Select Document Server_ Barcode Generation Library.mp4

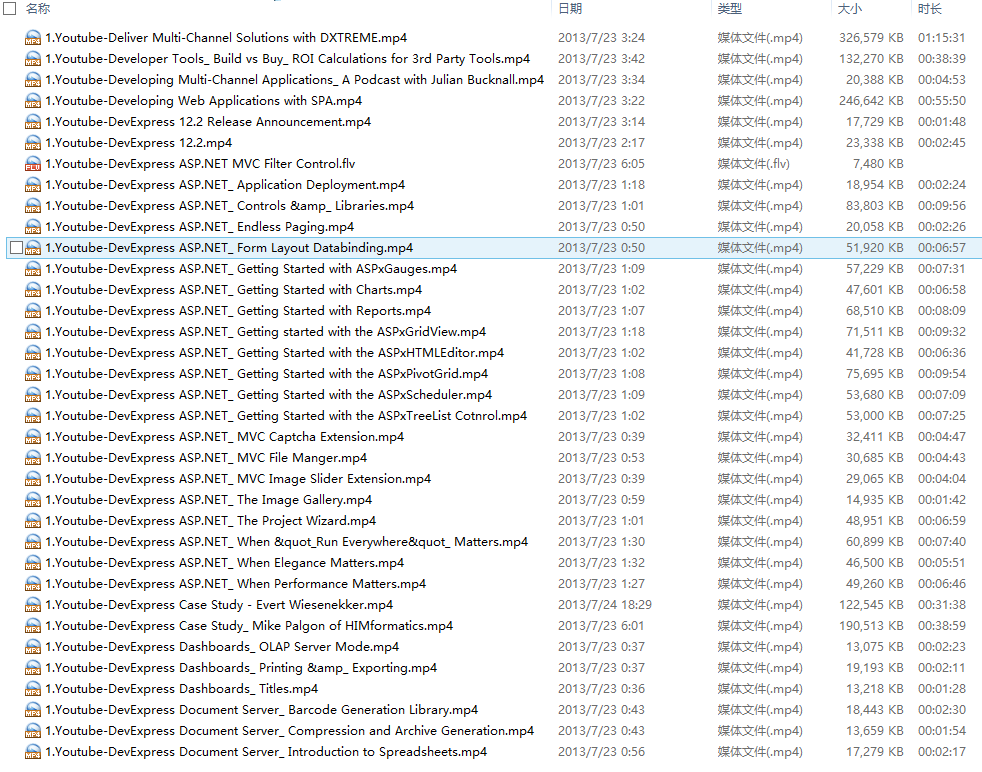click(x=262, y=710)
